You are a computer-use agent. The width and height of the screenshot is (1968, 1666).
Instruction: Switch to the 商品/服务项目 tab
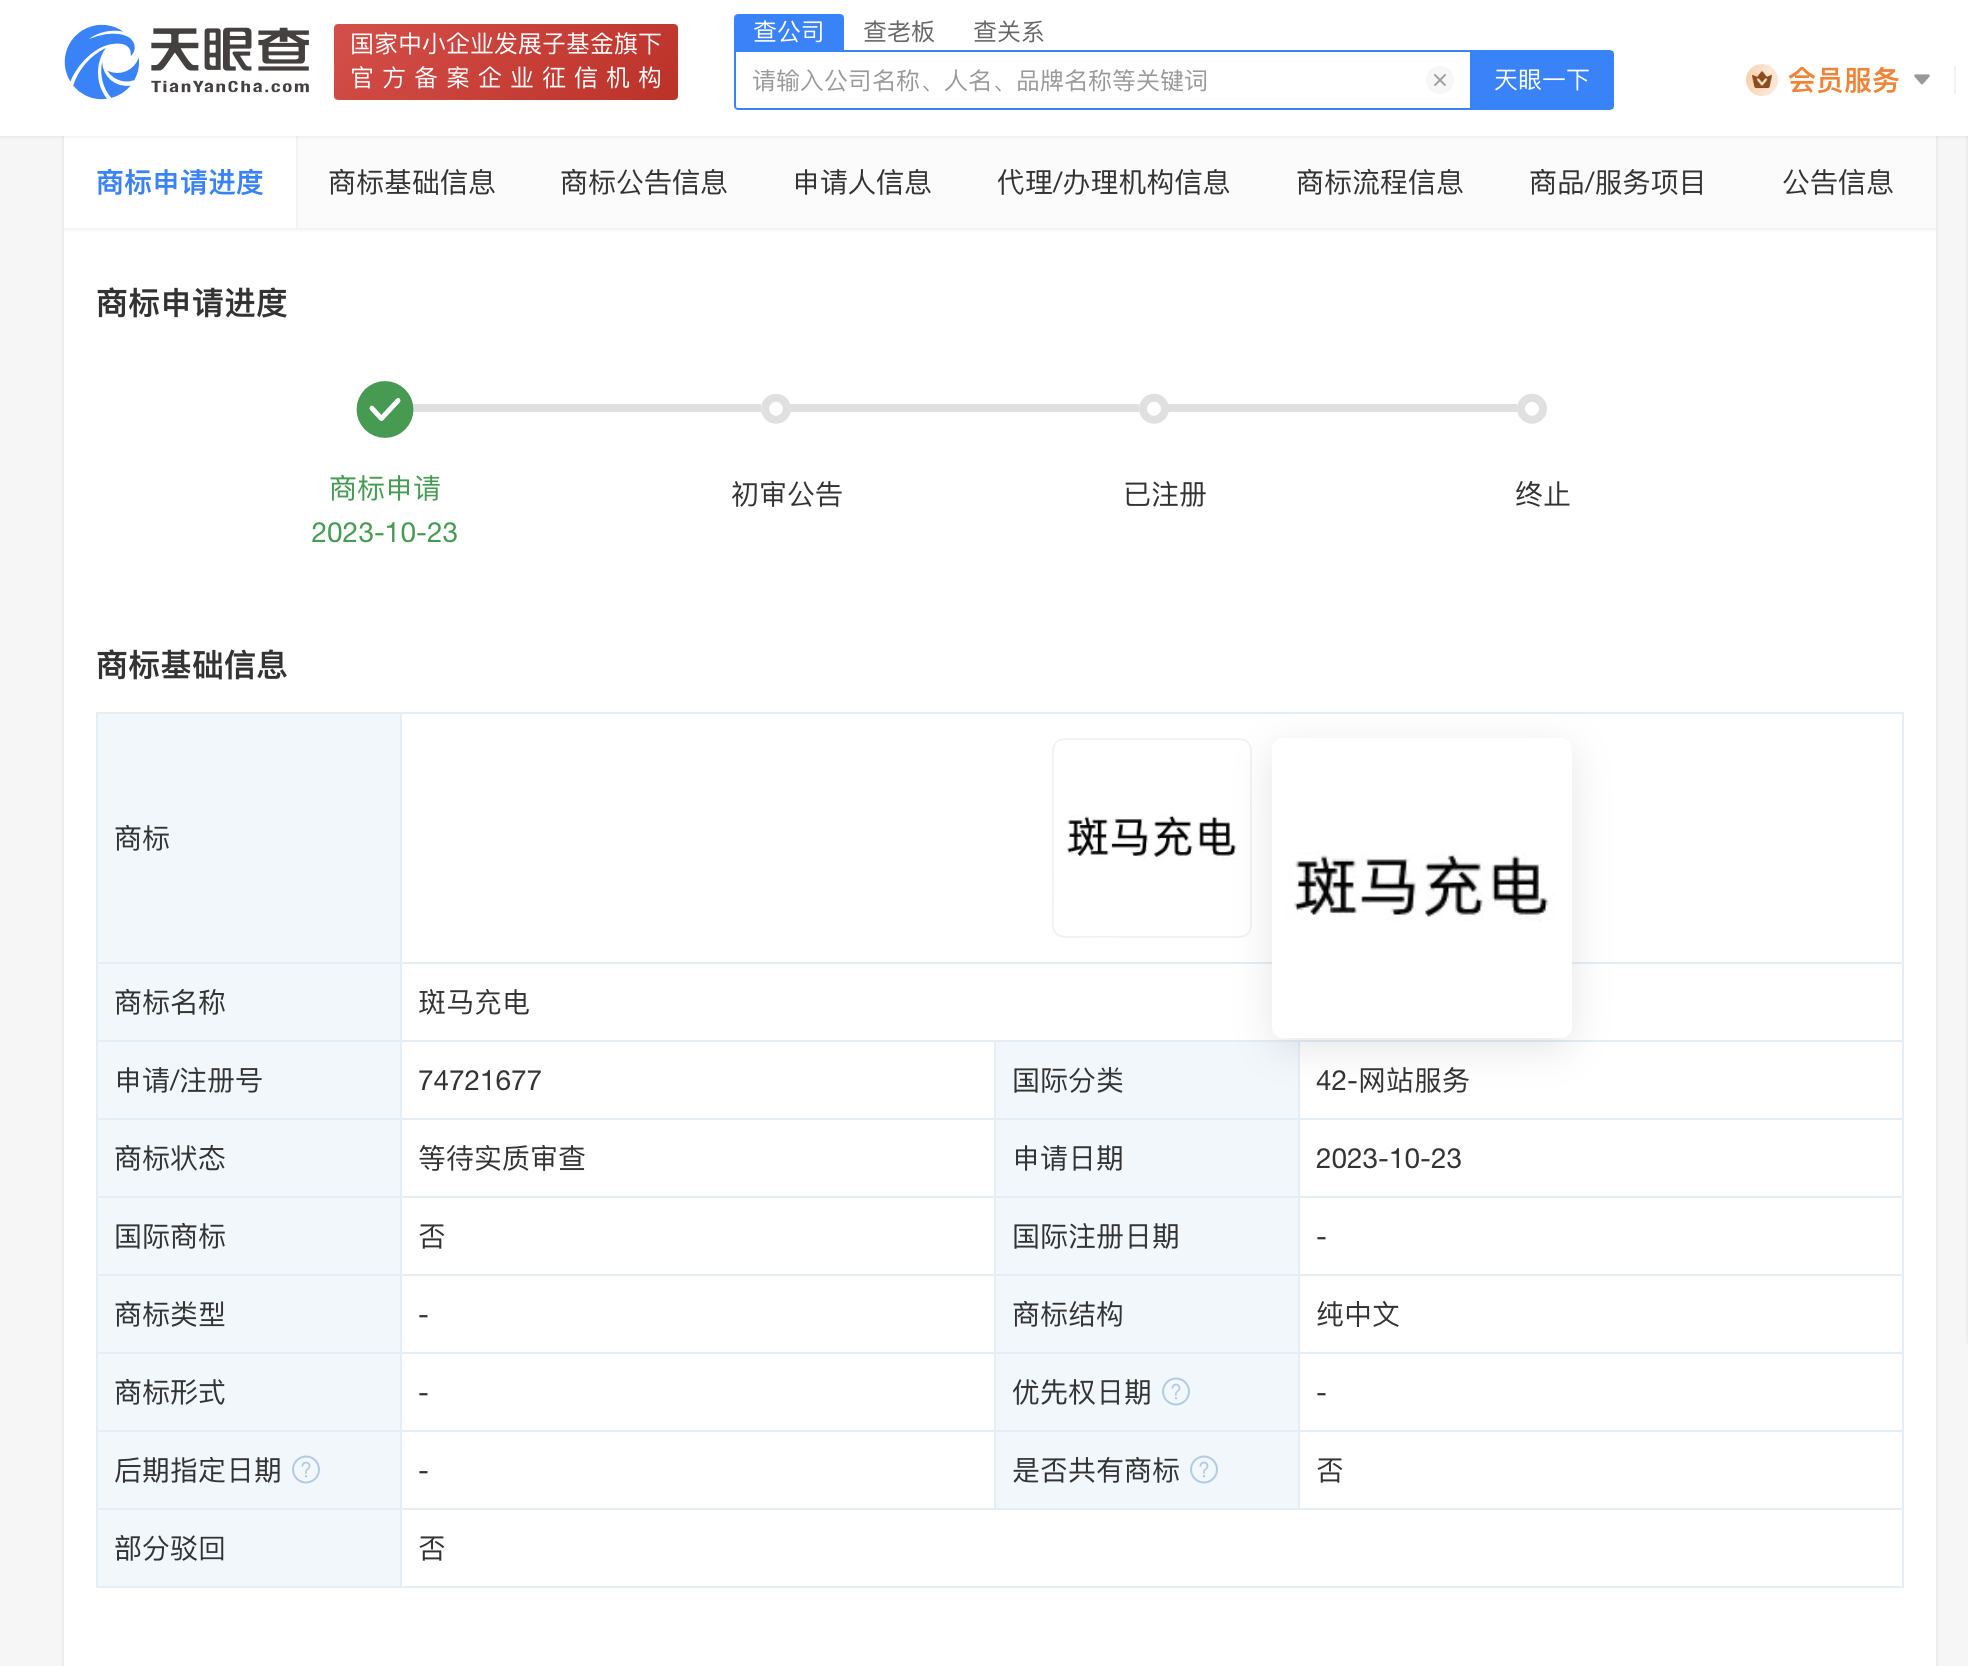1617,183
